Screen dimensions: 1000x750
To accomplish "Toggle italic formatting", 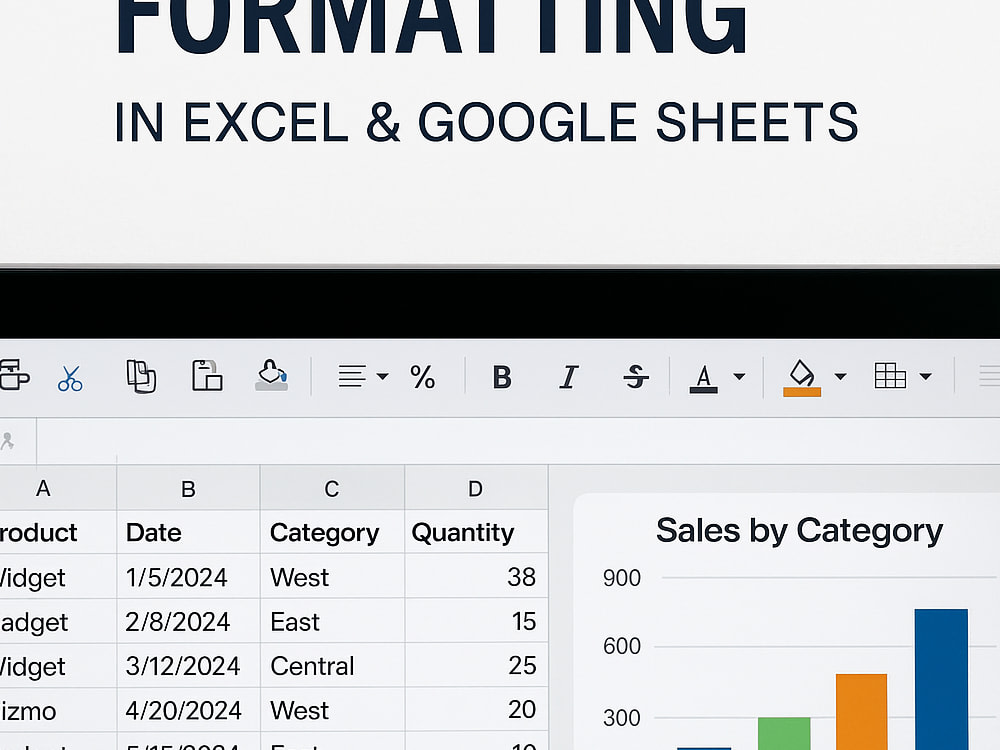I will tap(568, 377).
